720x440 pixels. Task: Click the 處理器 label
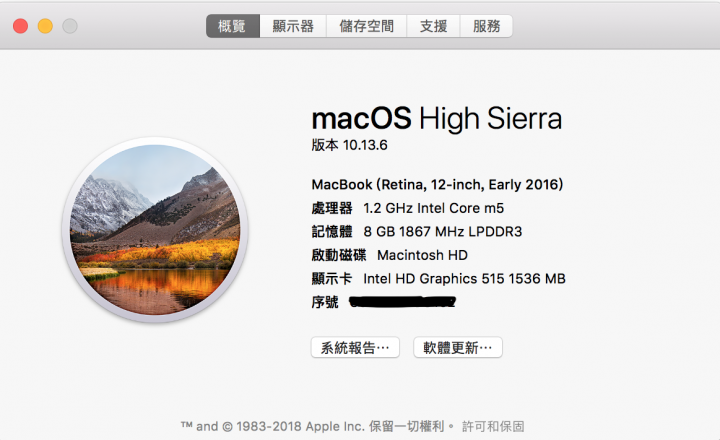pyautogui.click(x=332, y=208)
